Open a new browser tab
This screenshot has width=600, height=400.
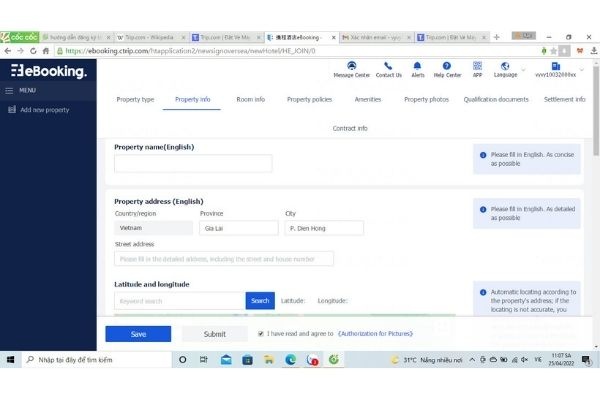[497, 37]
